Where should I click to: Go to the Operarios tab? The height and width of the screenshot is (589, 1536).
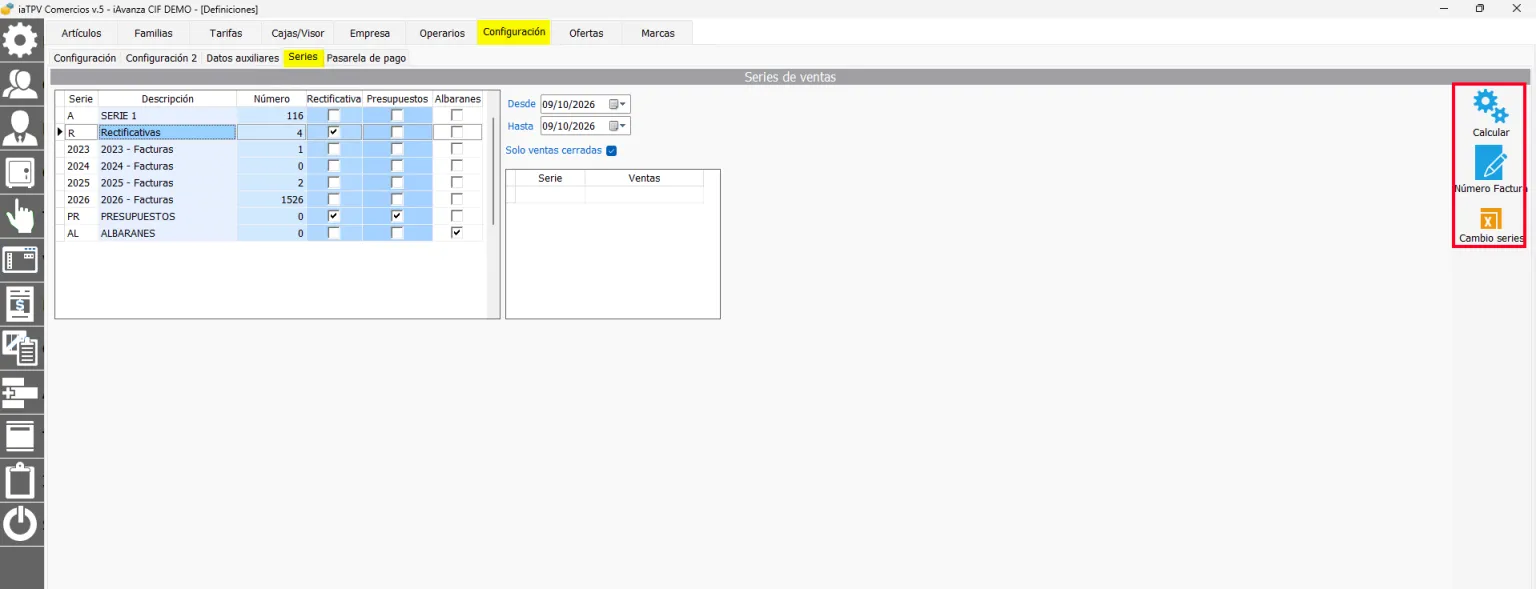tap(442, 33)
